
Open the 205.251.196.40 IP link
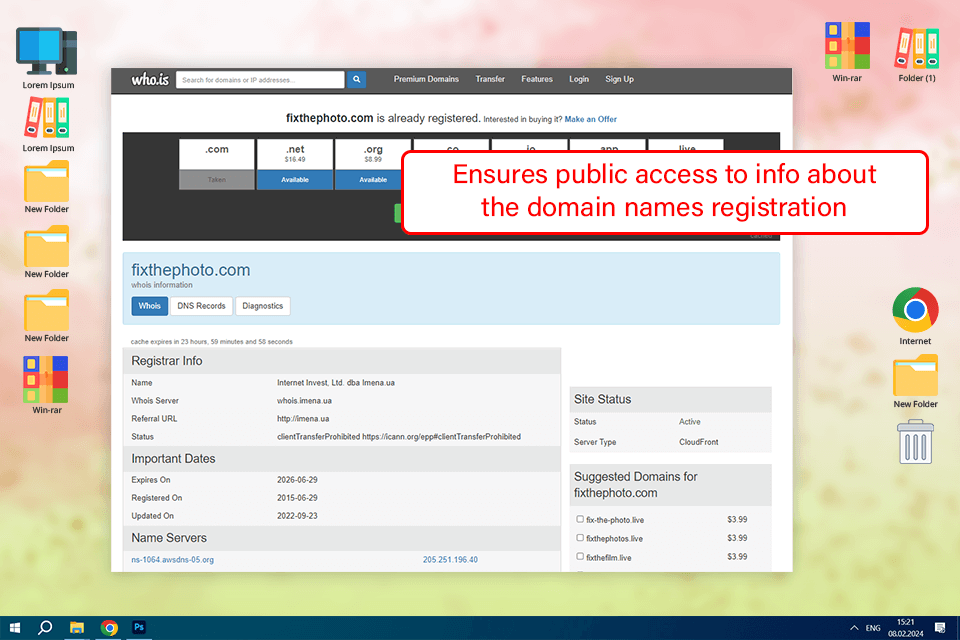(x=450, y=559)
